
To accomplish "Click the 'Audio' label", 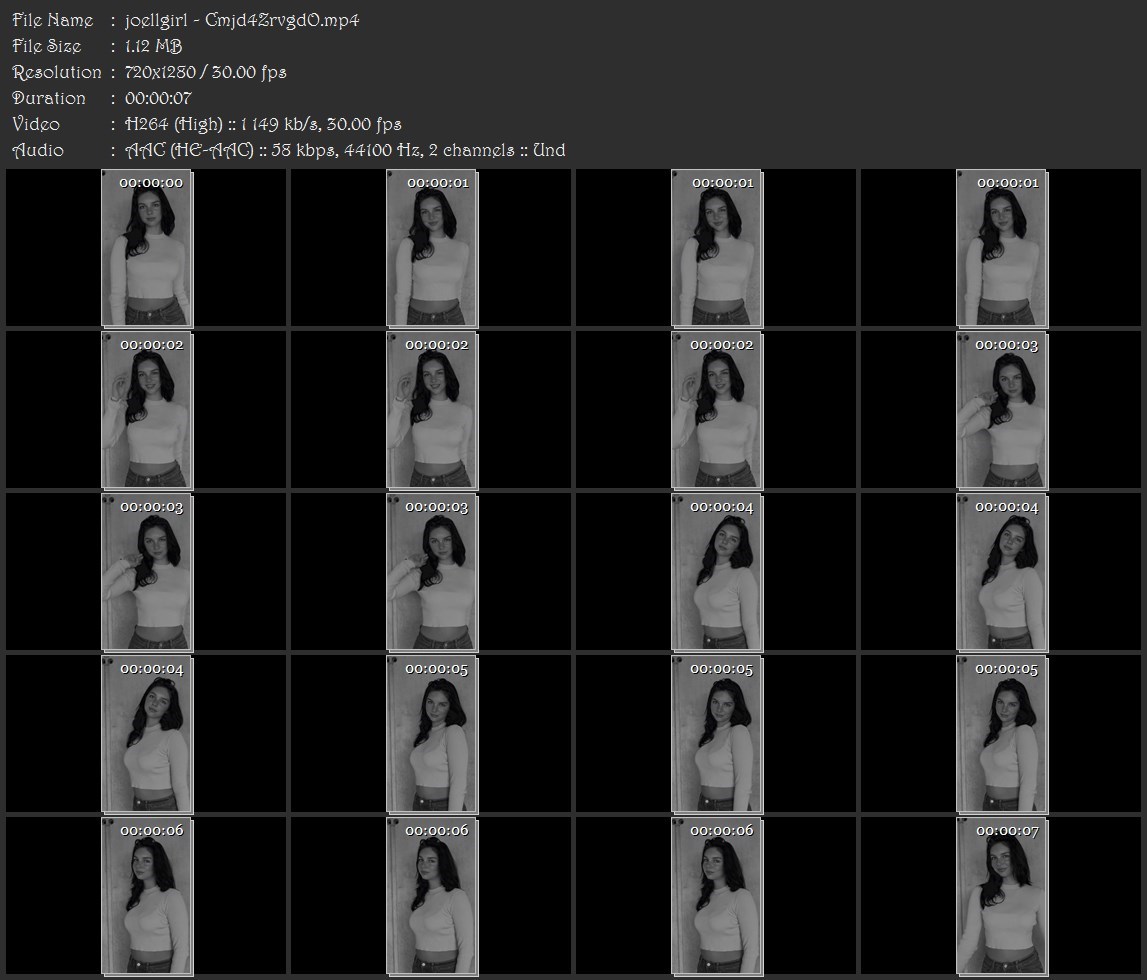I will (x=38, y=151).
